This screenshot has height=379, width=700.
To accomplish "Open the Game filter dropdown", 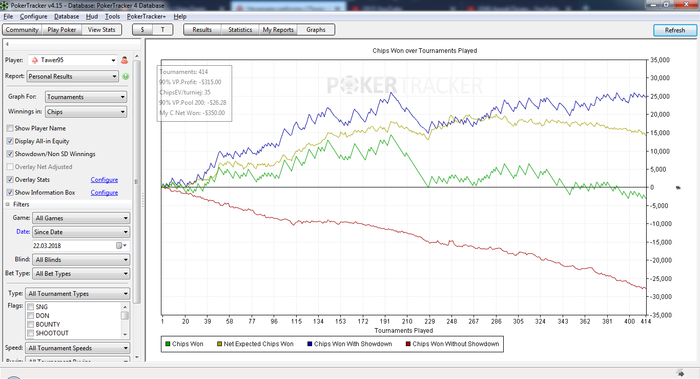I will coord(82,218).
